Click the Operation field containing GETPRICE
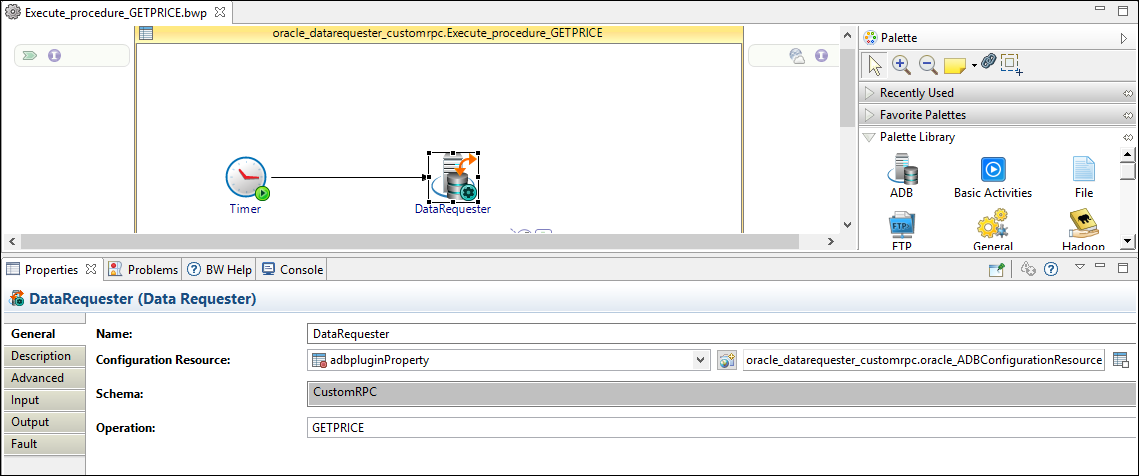This screenshot has width=1139, height=476. pos(723,428)
